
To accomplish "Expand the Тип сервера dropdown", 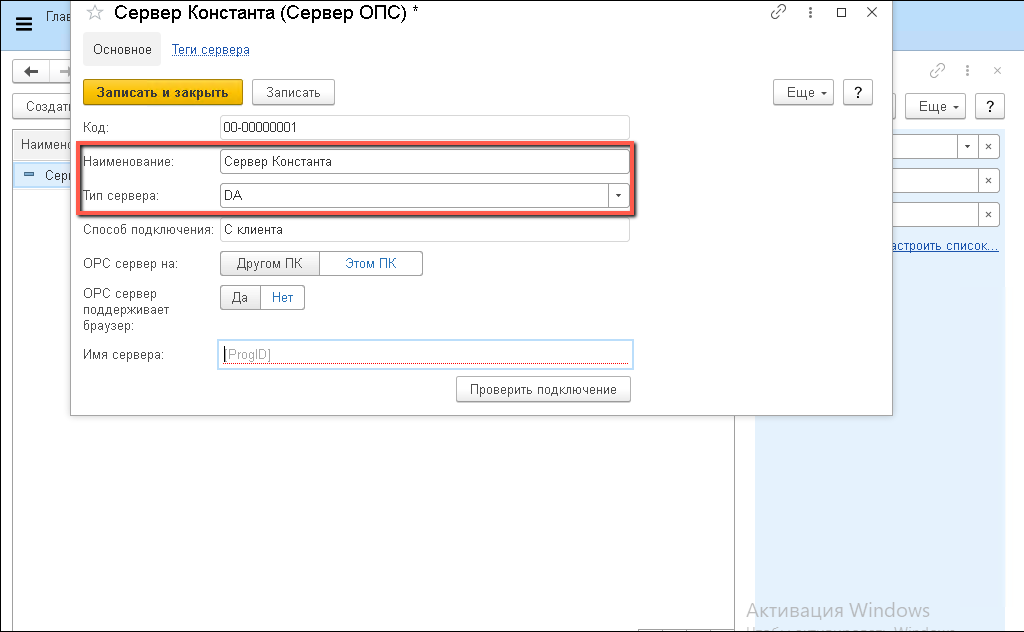I will pyautogui.click(x=619, y=196).
